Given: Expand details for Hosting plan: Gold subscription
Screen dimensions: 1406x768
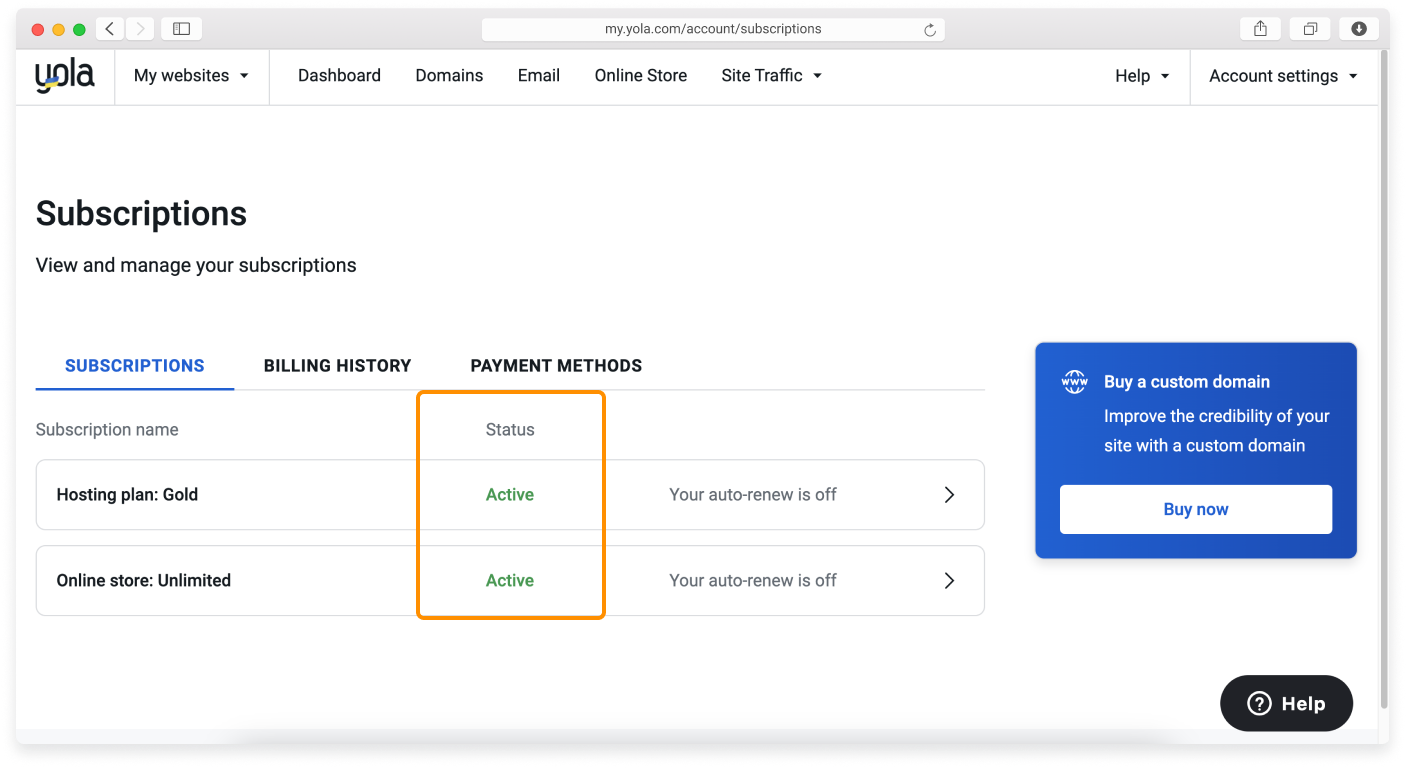Looking at the screenshot, I should click(x=949, y=494).
